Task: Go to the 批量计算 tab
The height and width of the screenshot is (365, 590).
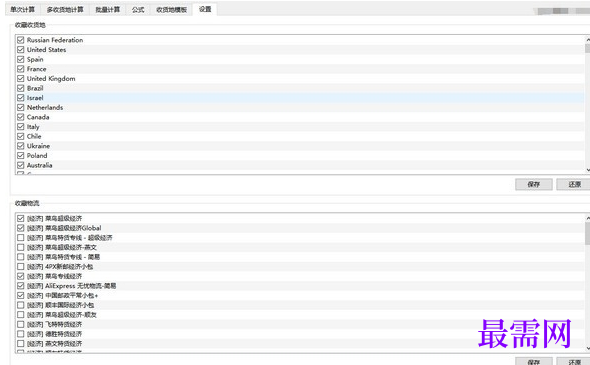Action: coord(108,9)
